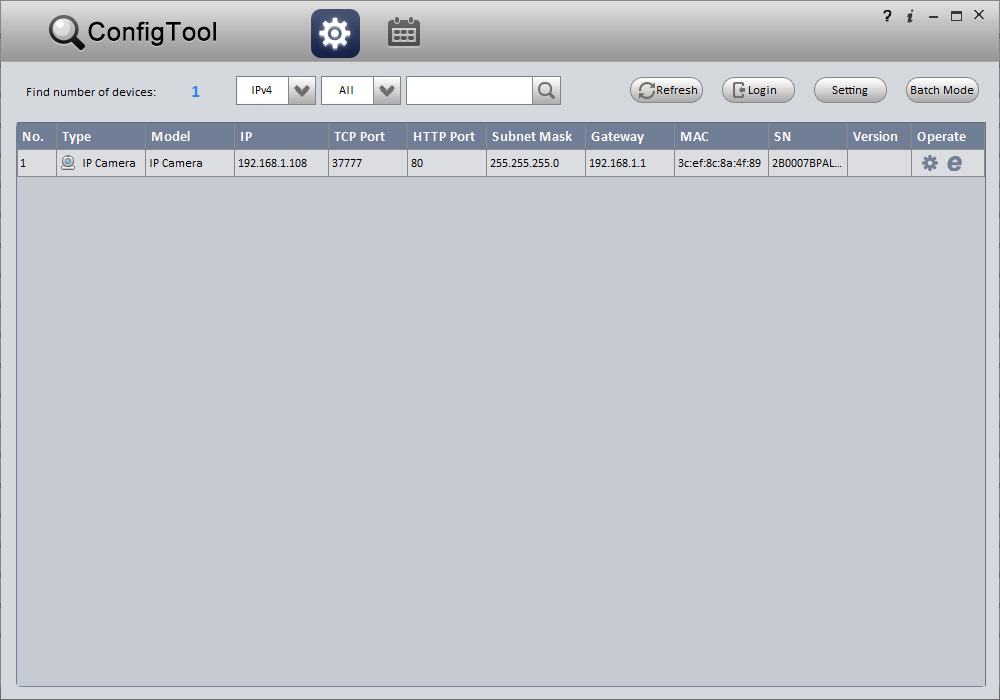The image size is (1000, 700).
Task: Select HTTP port 80 cell
Action: coord(446,163)
